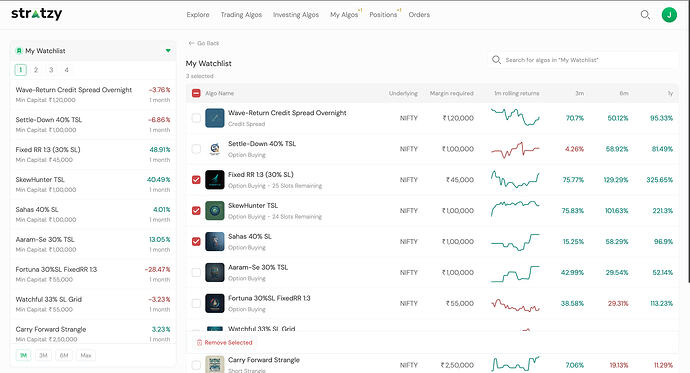Click the Stratzy logo
This screenshot has height=373, width=690.
[37, 14]
